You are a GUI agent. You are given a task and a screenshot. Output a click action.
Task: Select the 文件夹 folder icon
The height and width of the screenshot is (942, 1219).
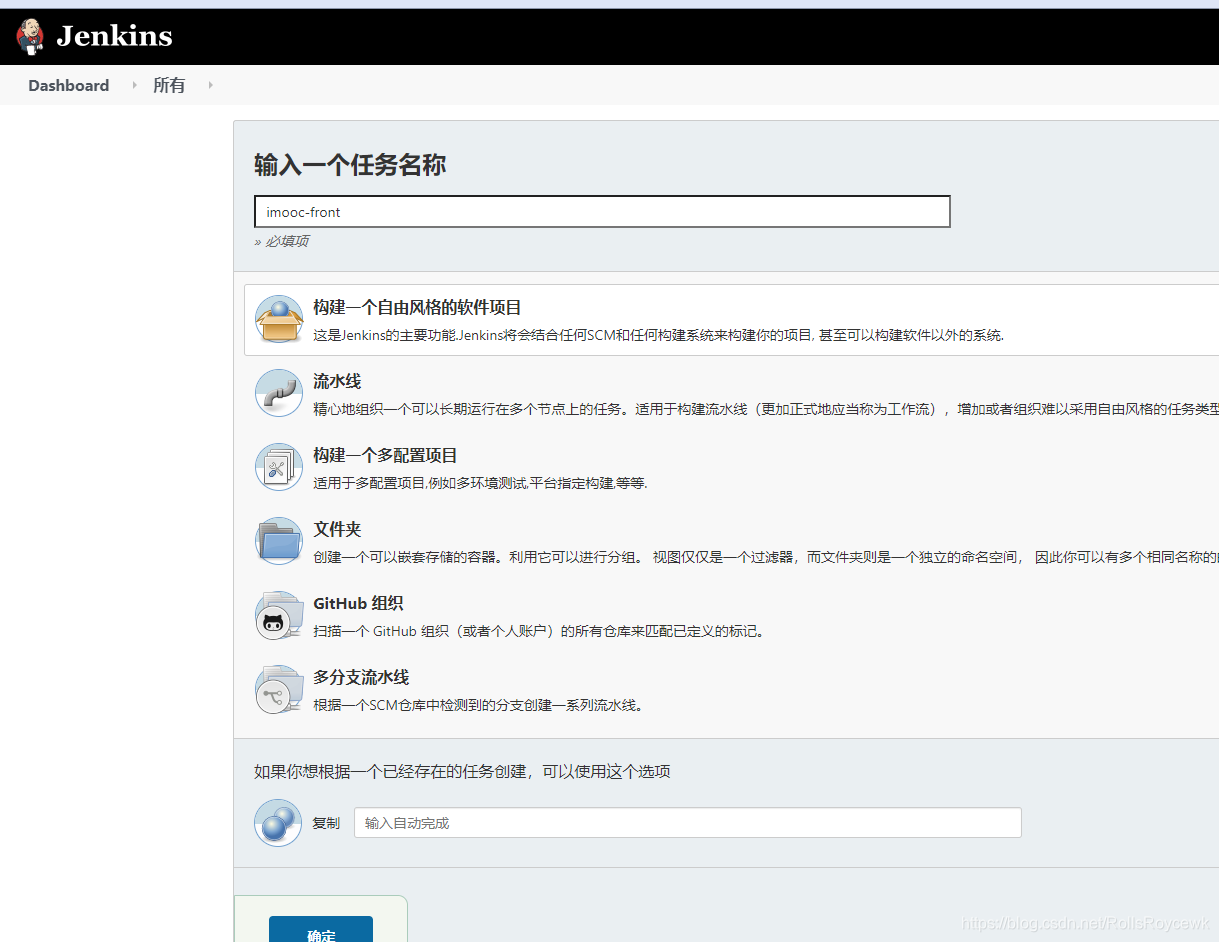[x=278, y=541]
